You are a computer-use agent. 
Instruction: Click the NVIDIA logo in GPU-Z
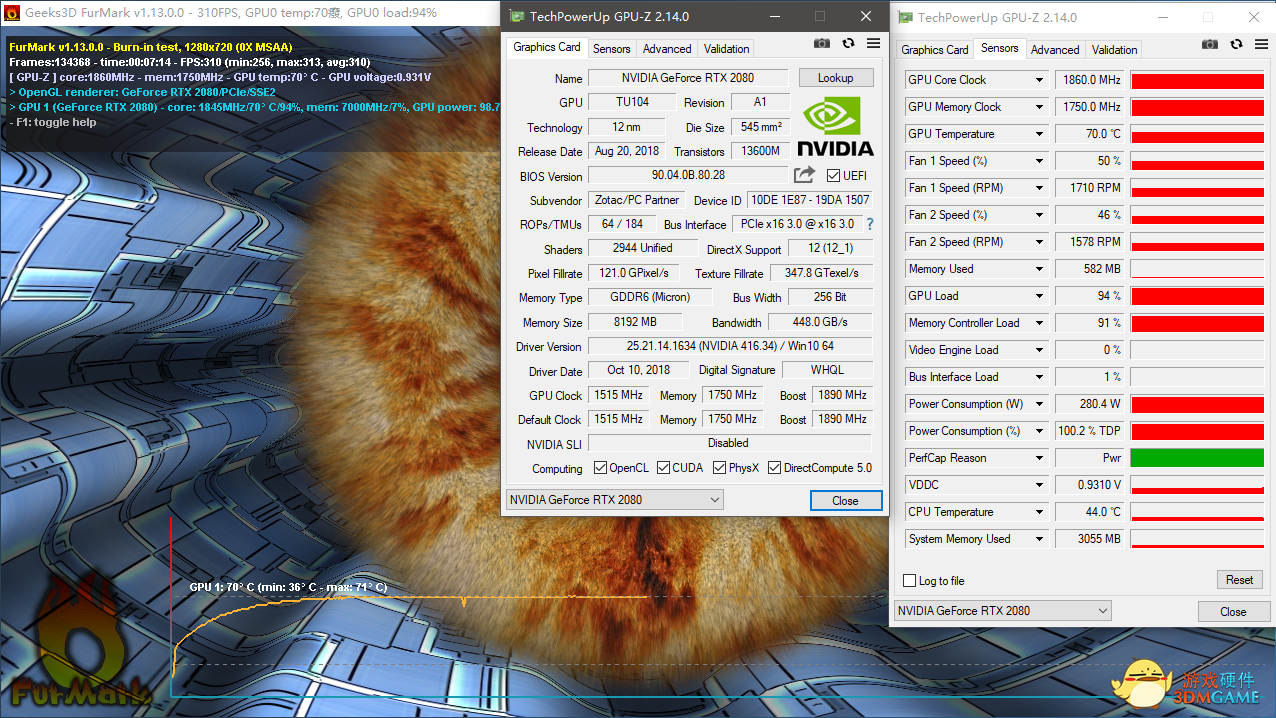click(x=835, y=127)
